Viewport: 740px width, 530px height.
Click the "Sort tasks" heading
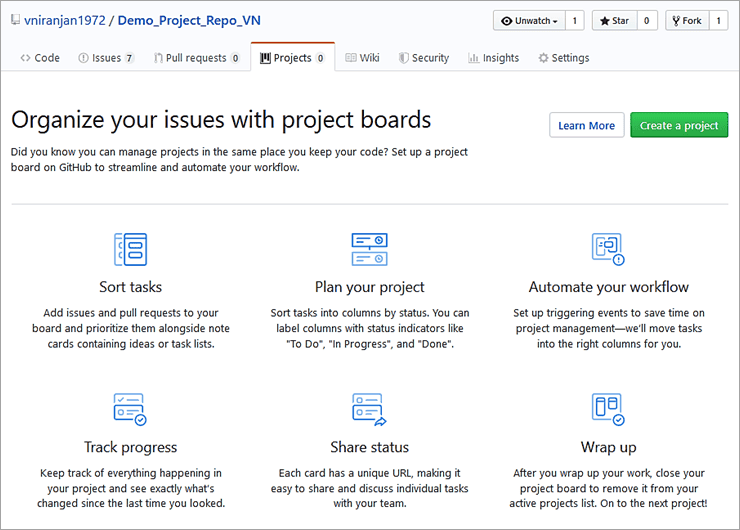click(131, 287)
